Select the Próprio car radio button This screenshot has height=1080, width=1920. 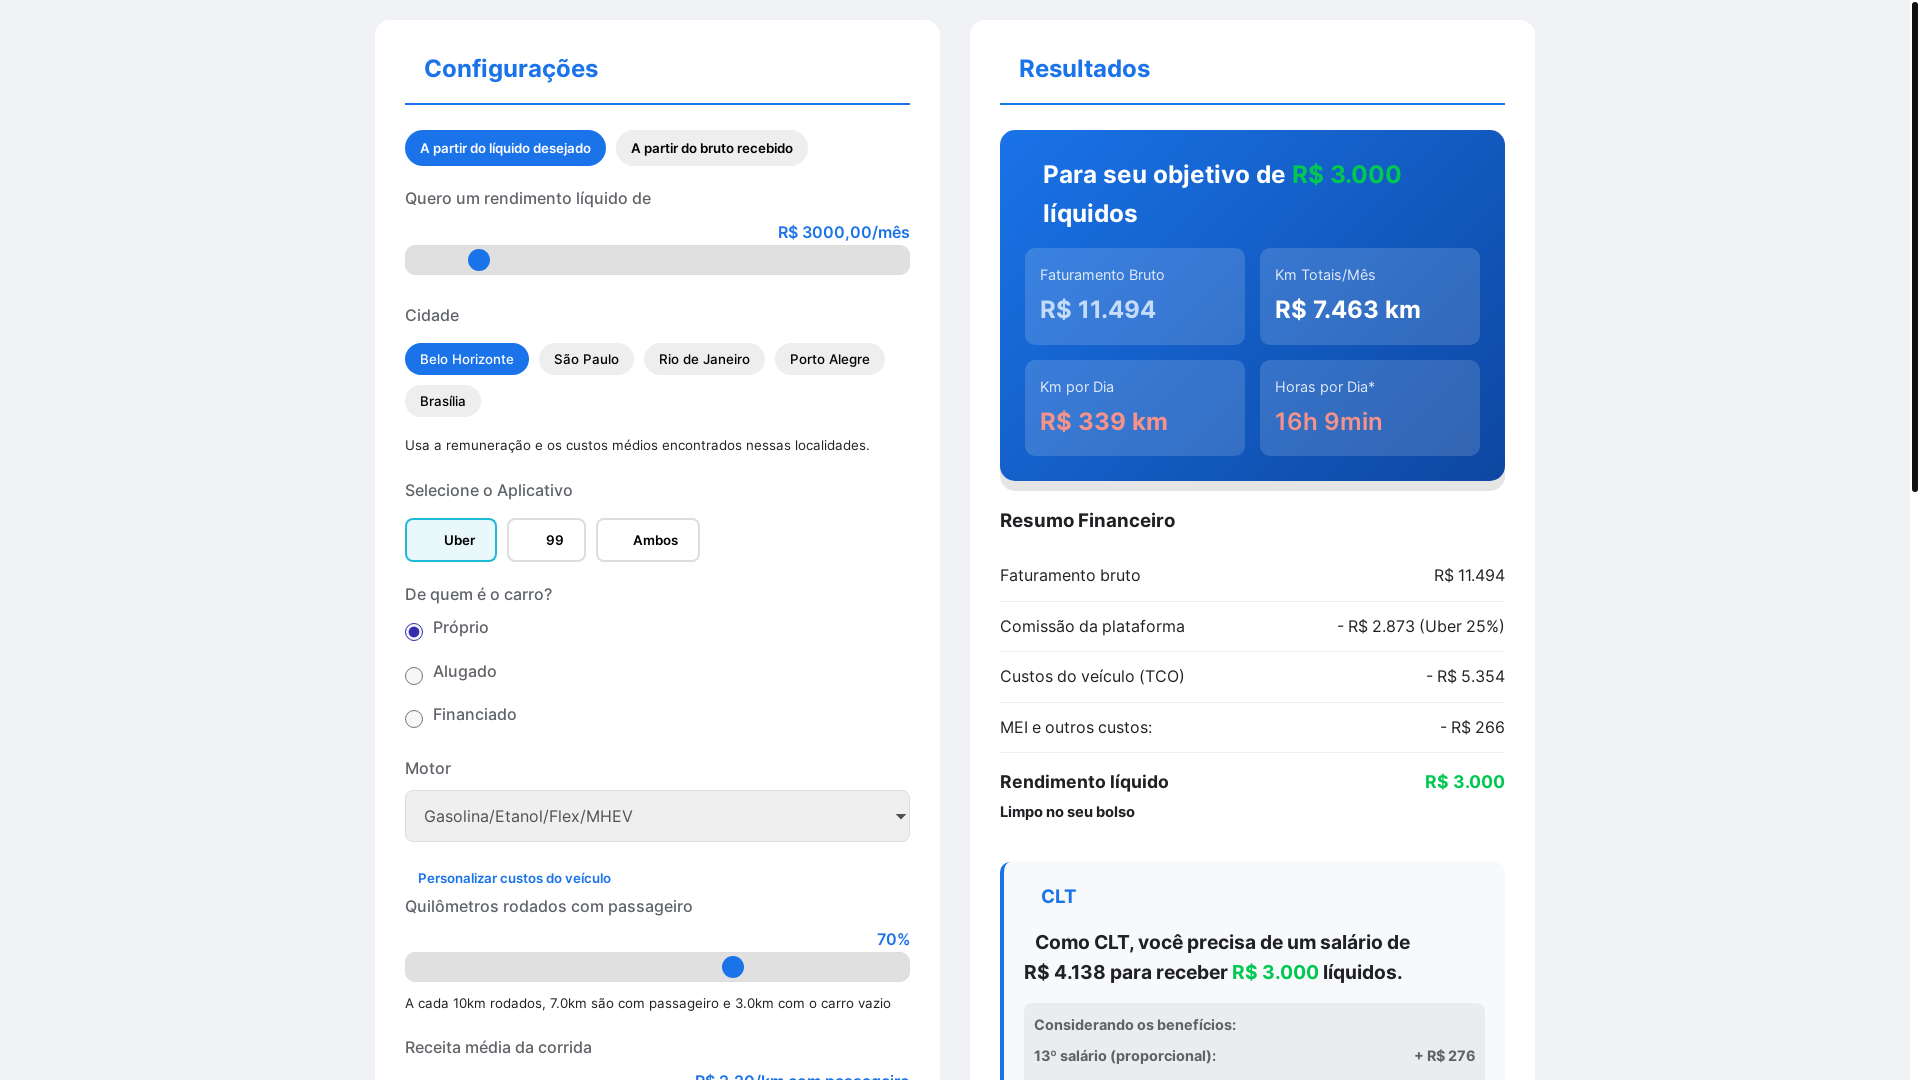414,632
